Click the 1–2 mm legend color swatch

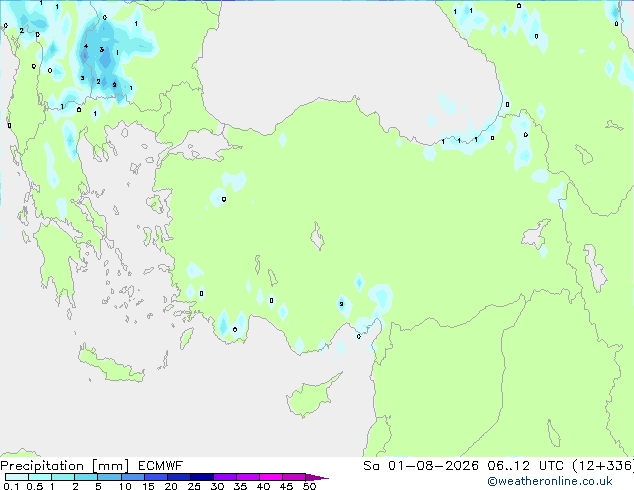(x=63, y=477)
